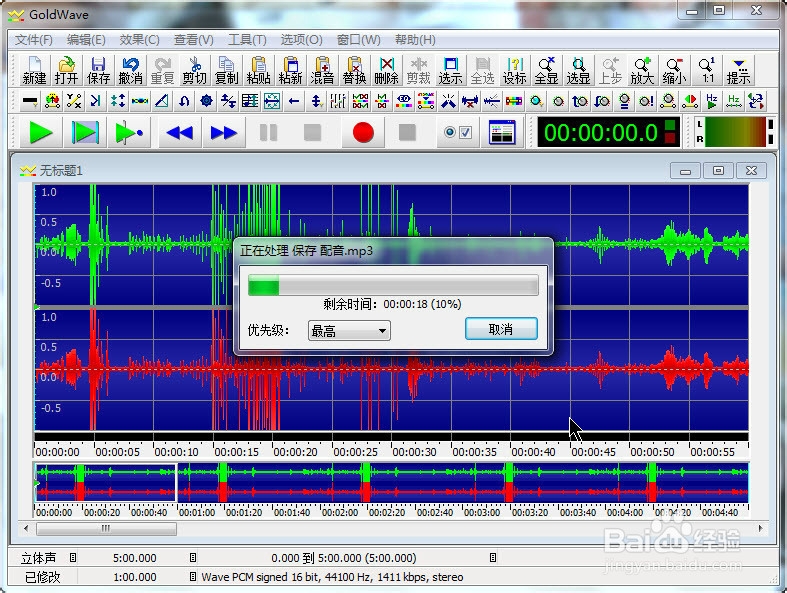The height and width of the screenshot is (593, 787).
Task: Click the 00:00:00.0 time display
Action: (x=608, y=133)
